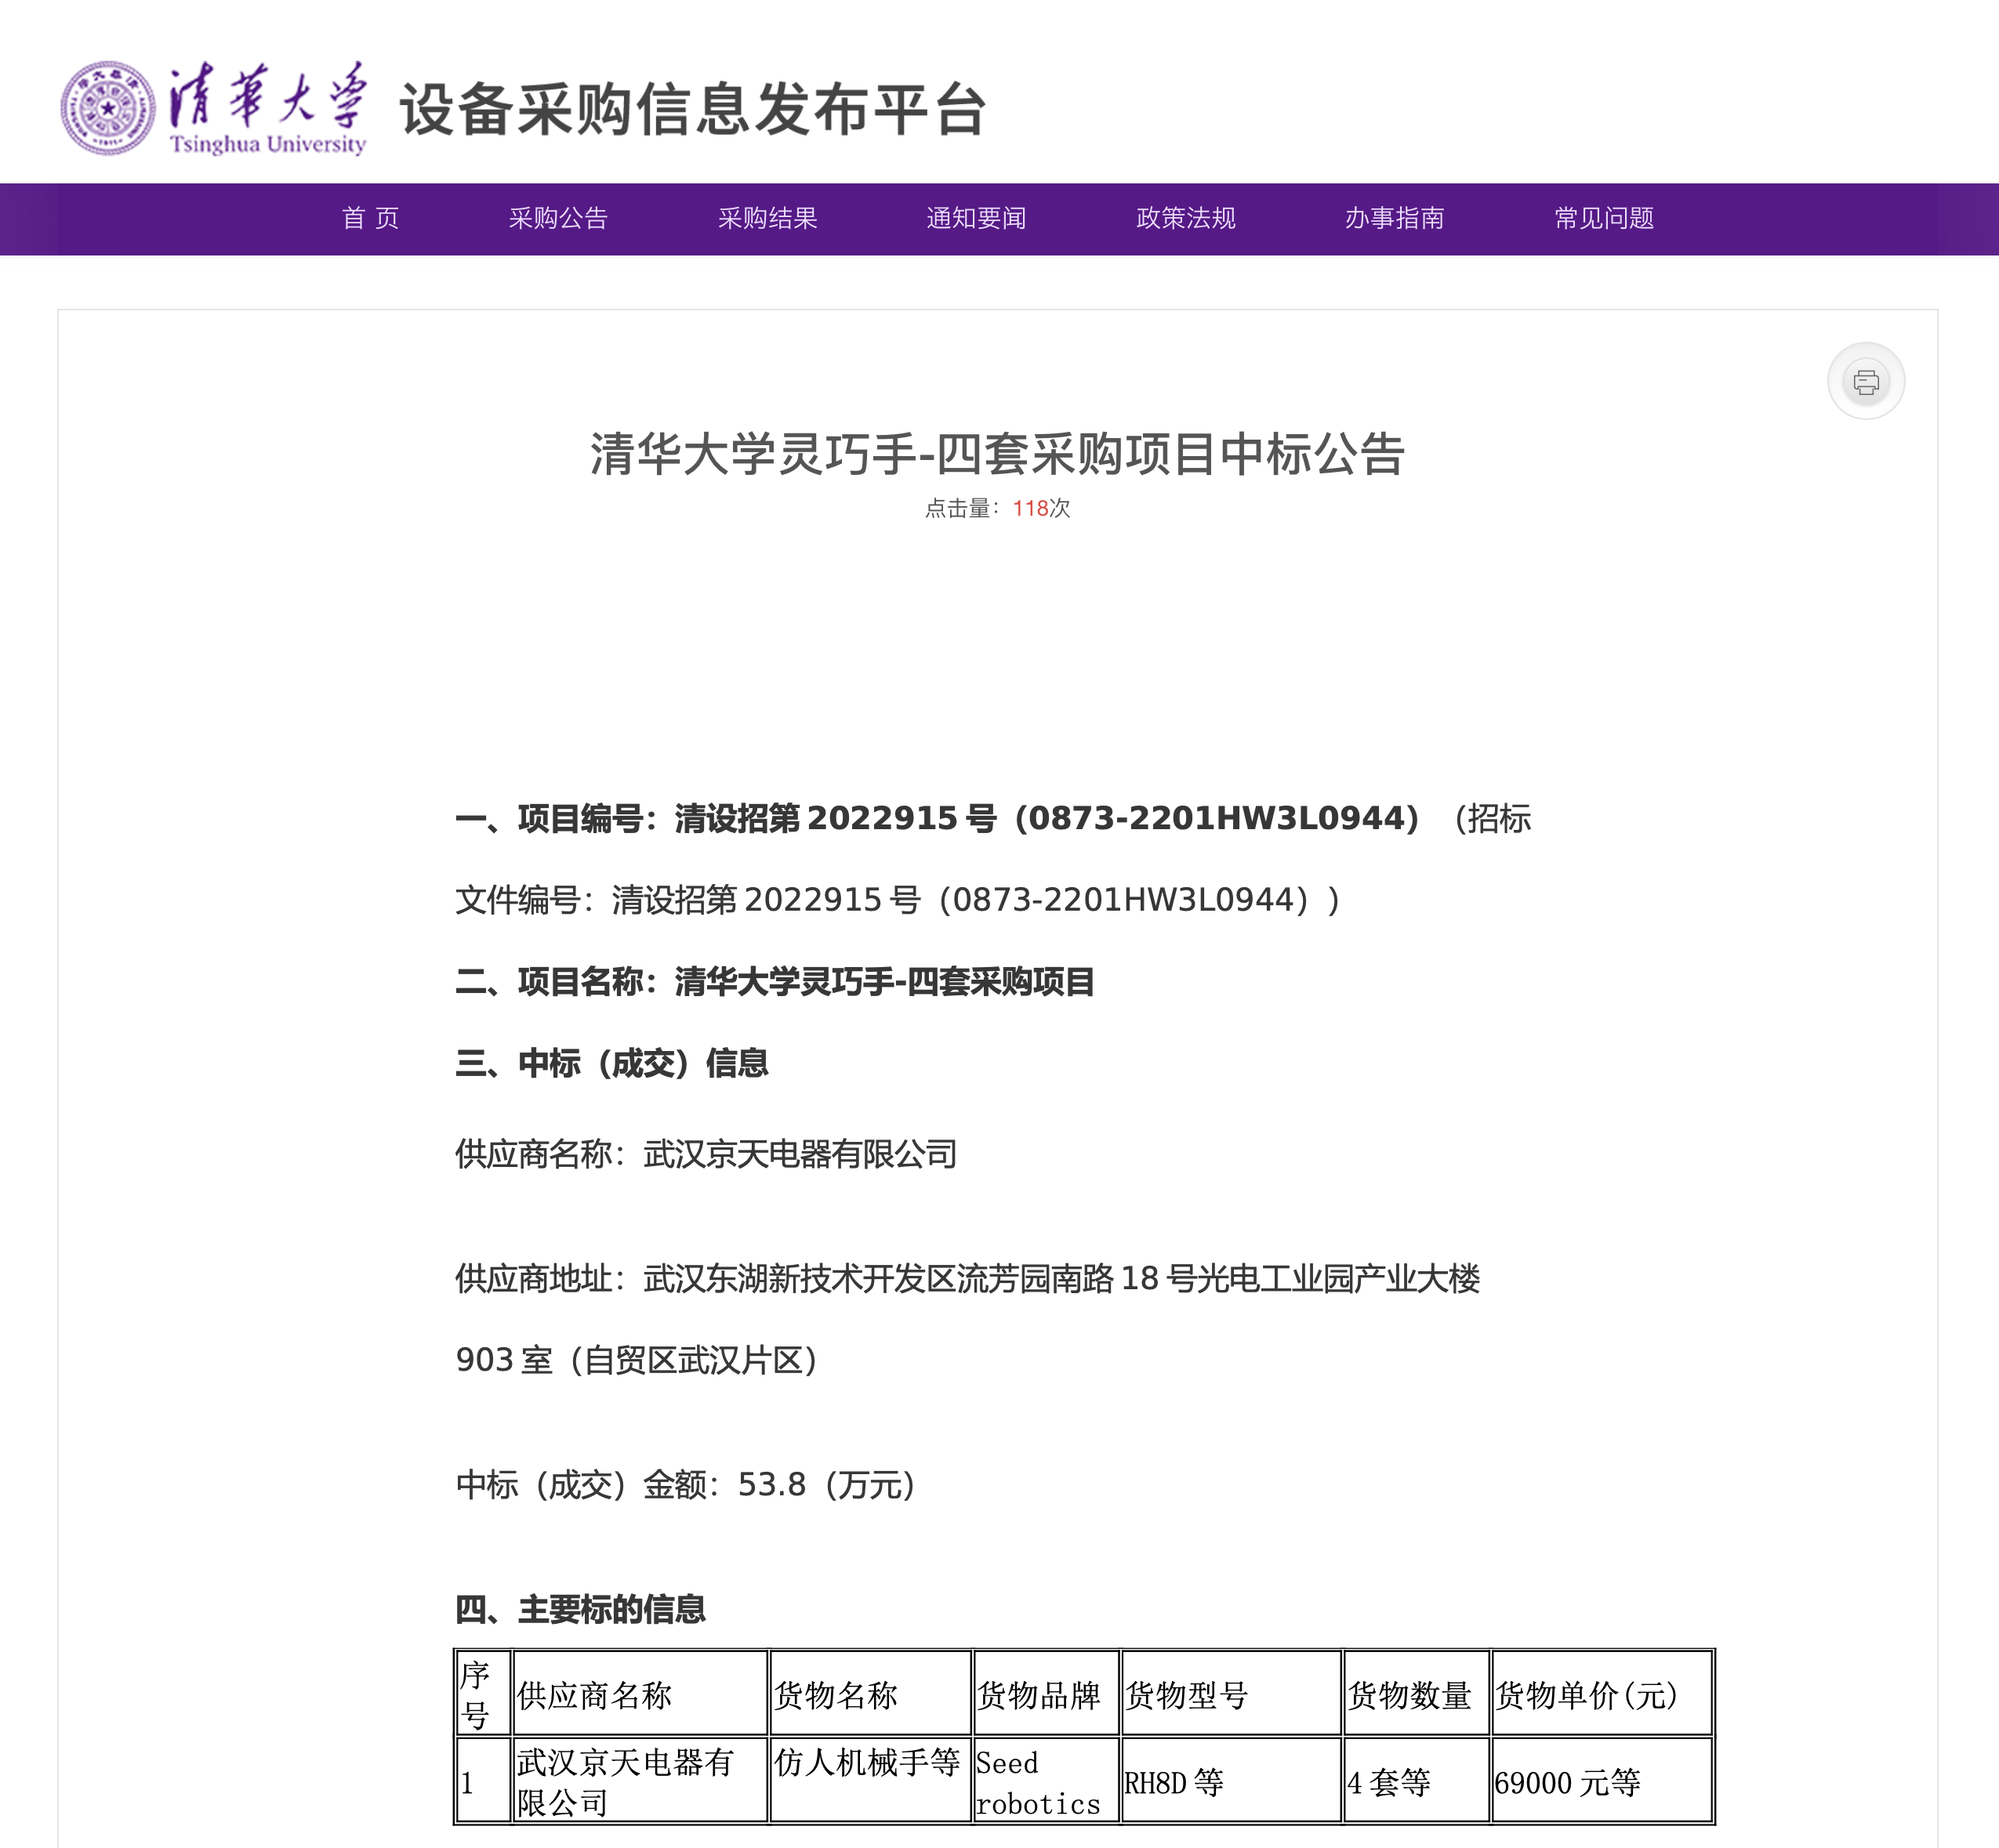Image resolution: width=1999 pixels, height=1848 pixels.
Task: Click the announcement title 清华大学灵巧手-四套采购项目中标公告
Action: coord(997,454)
